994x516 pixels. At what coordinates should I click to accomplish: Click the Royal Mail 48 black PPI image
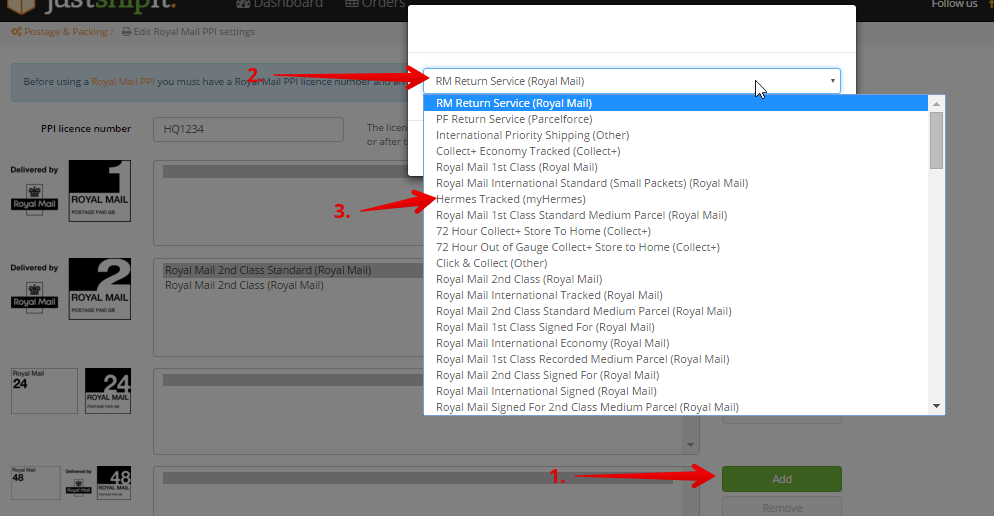click(x=113, y=484)
